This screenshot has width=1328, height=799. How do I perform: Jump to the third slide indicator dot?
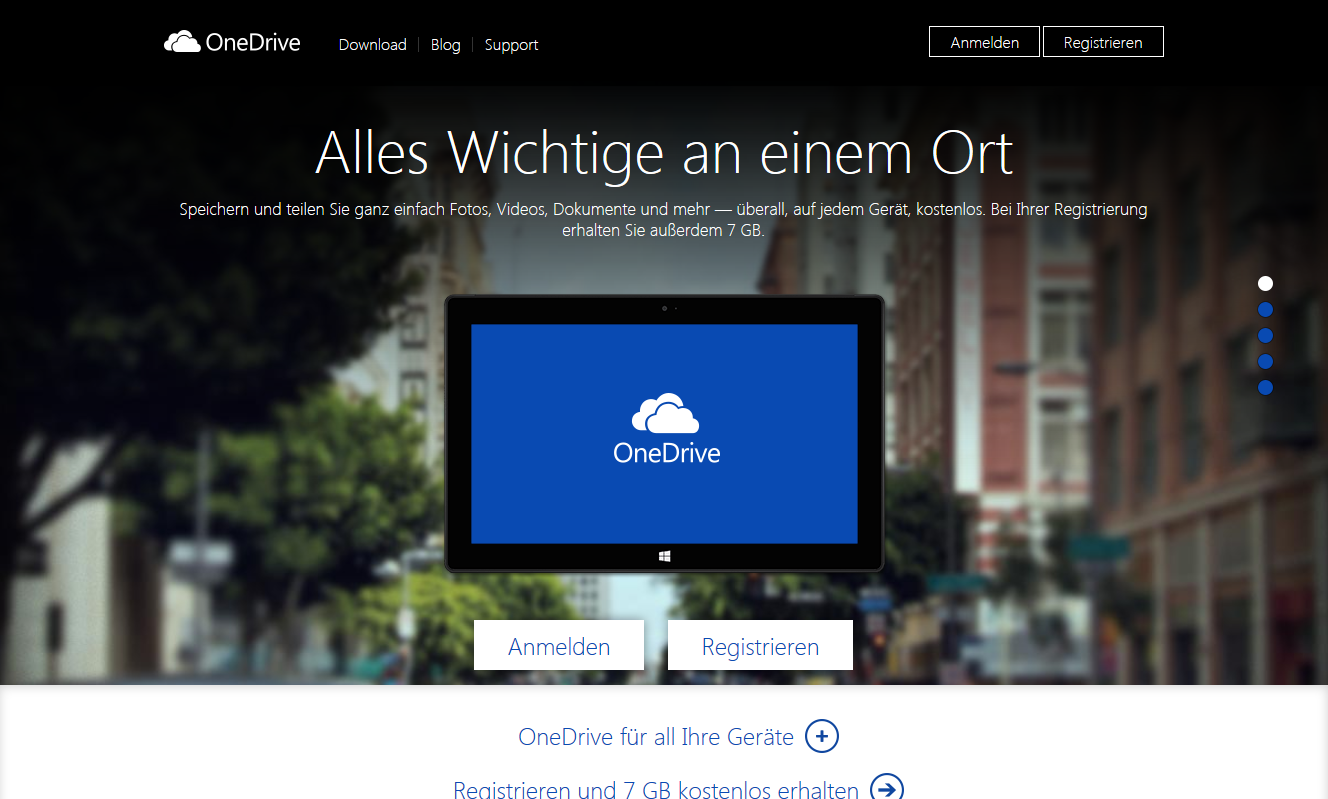click(1265, 336)
